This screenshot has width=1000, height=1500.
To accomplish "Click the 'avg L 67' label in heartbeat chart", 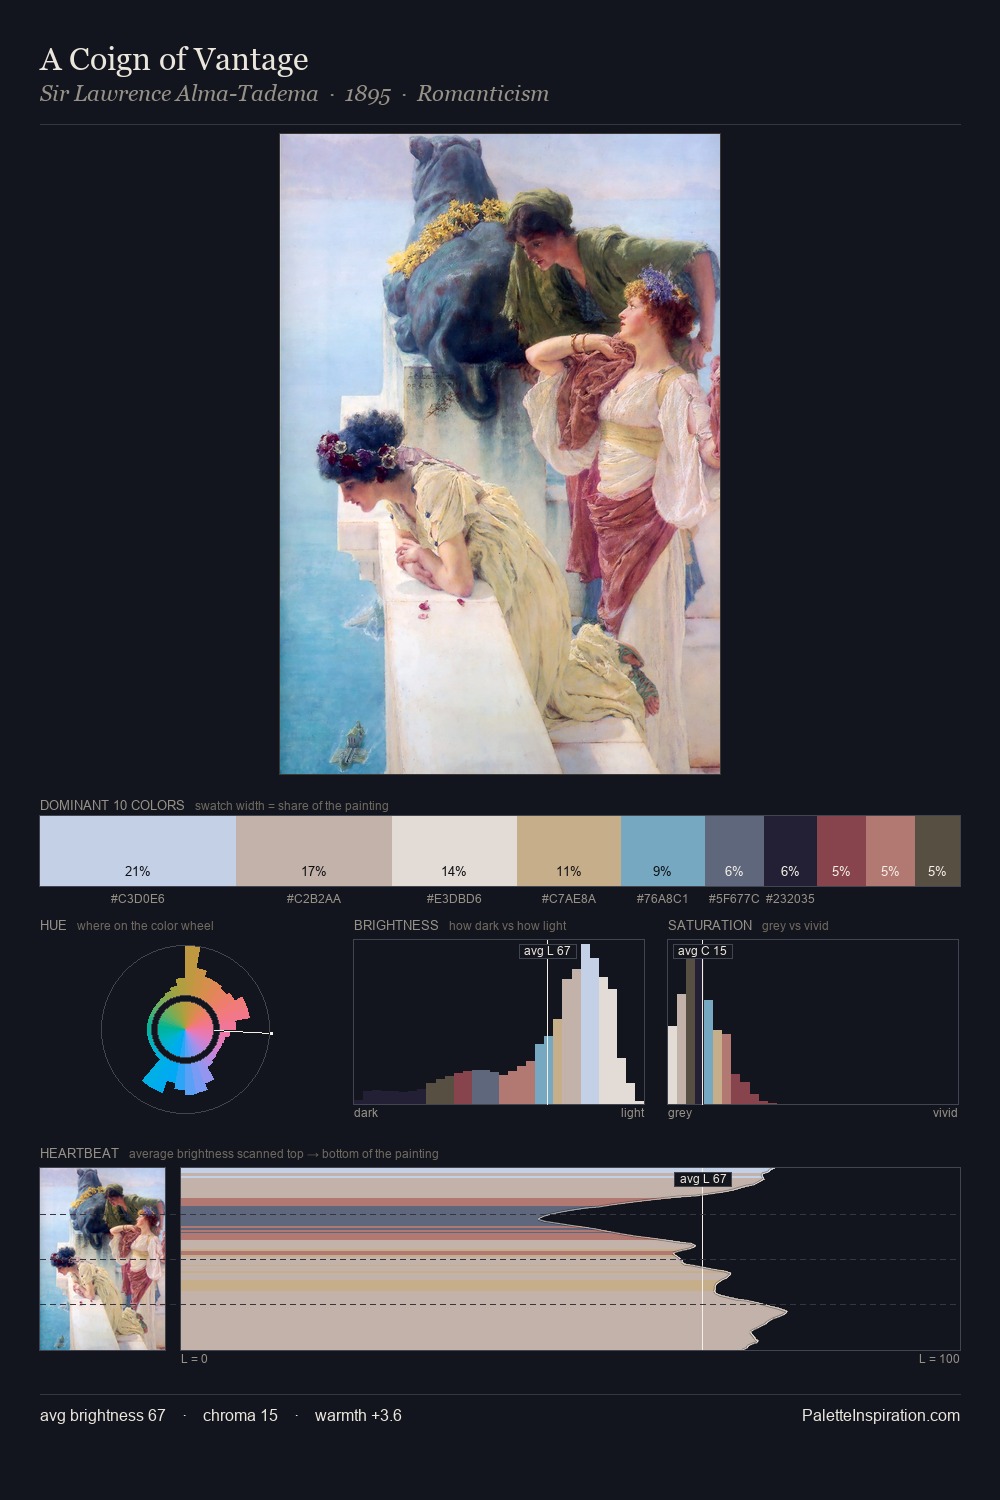I will (704, 1179).
